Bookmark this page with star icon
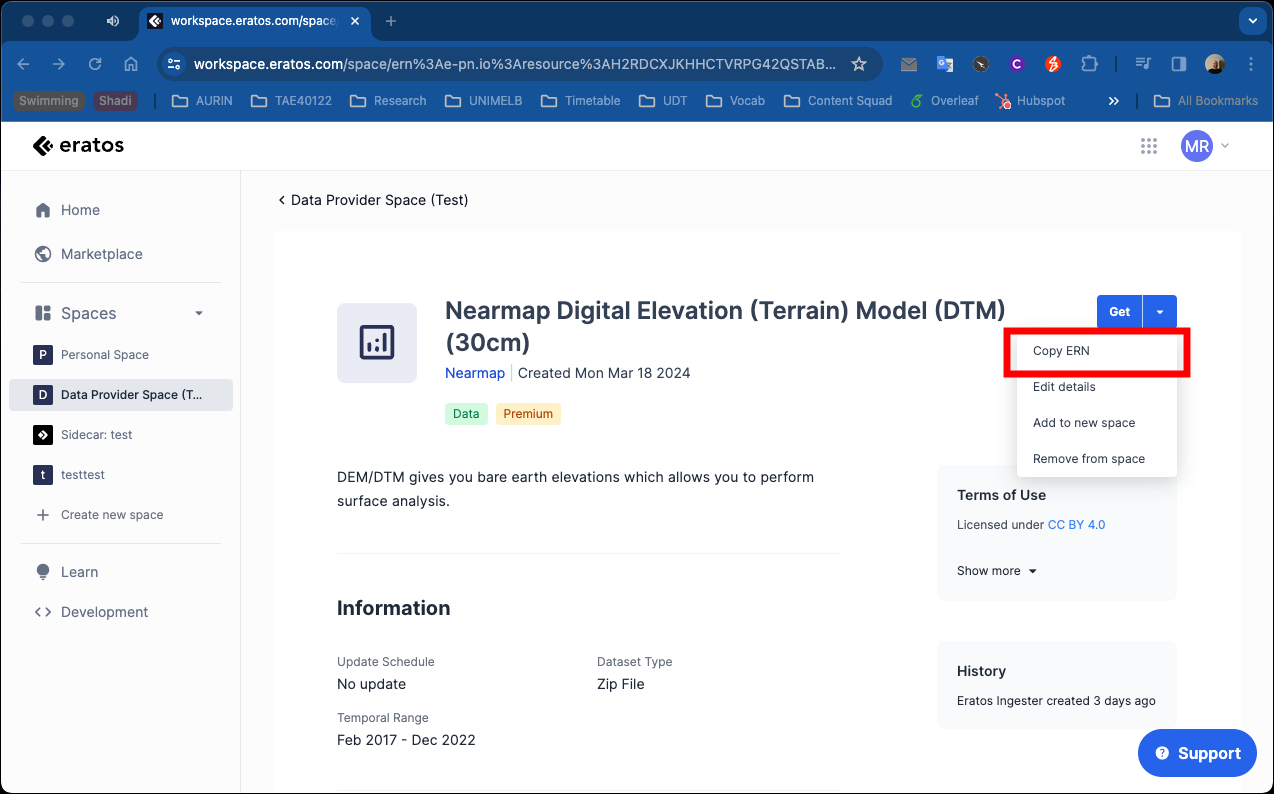The width and height of the screenshot is (1274, 794). [x=858, y=64]
